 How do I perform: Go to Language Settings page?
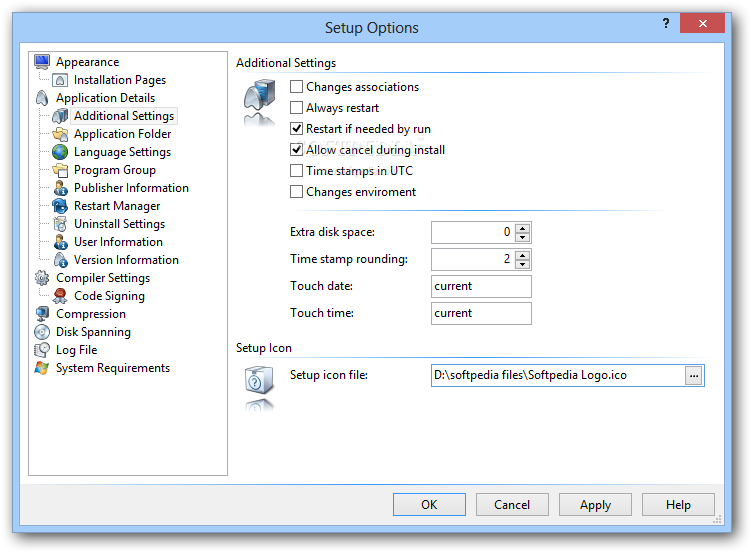click(122, 152)
